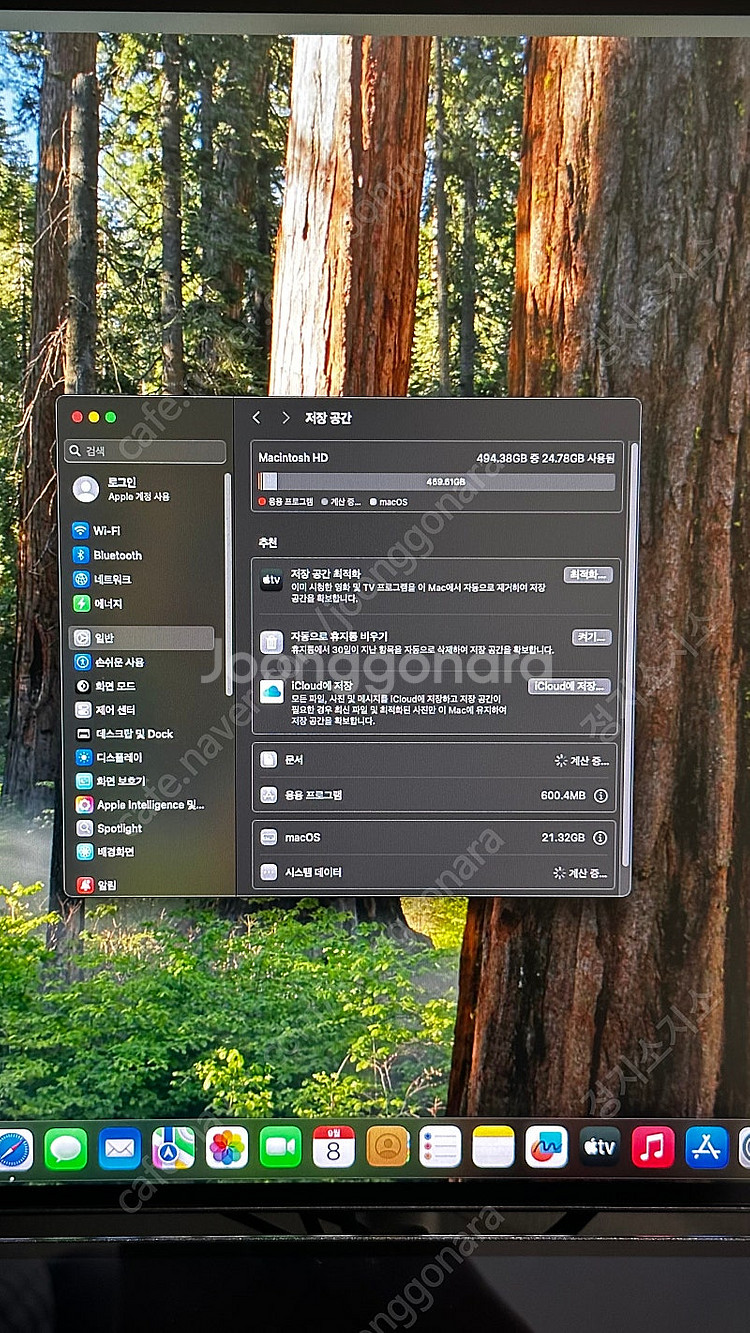Open Wi-Fi settings in the sidebar

107,531
